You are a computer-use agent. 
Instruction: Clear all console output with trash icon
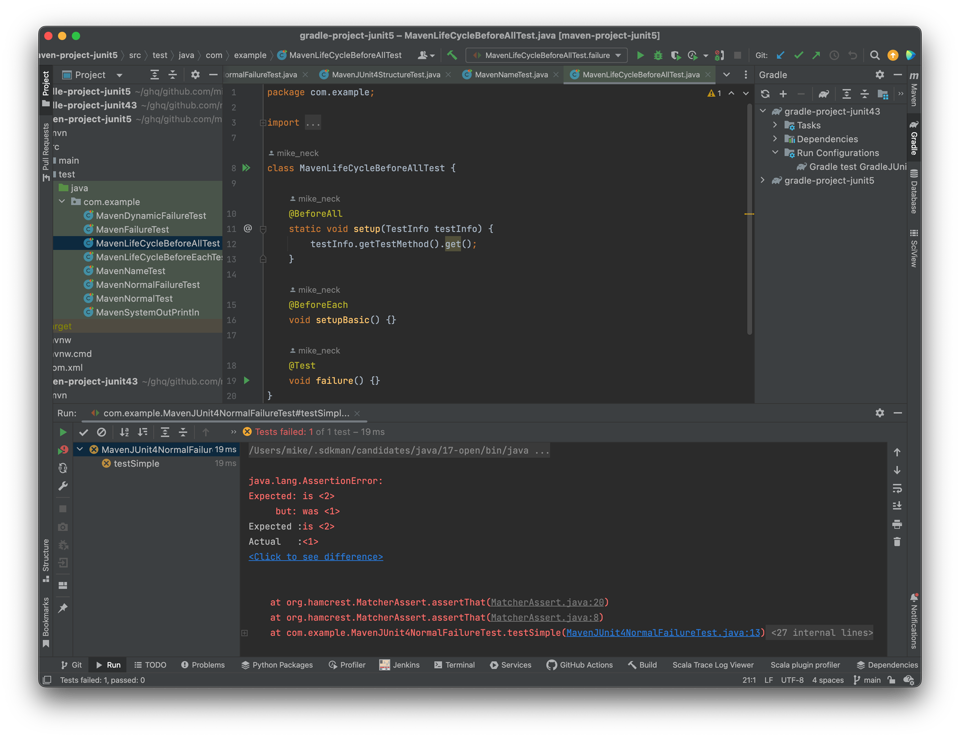[897, 542]
